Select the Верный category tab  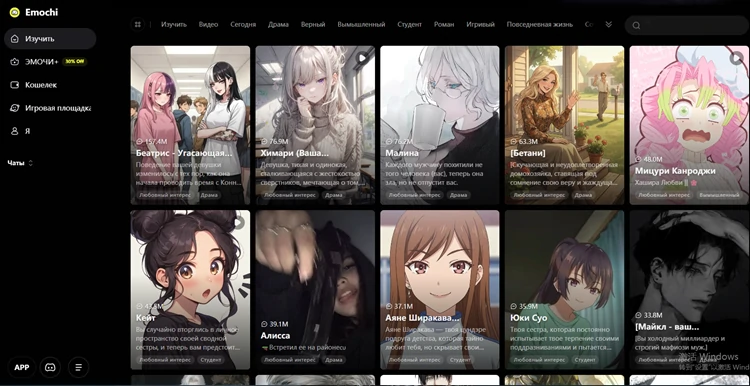313,24
